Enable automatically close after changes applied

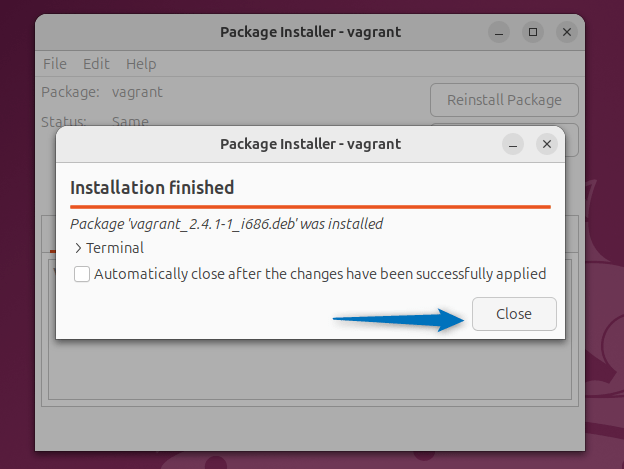pyautogui.click(x=82, y=274)
